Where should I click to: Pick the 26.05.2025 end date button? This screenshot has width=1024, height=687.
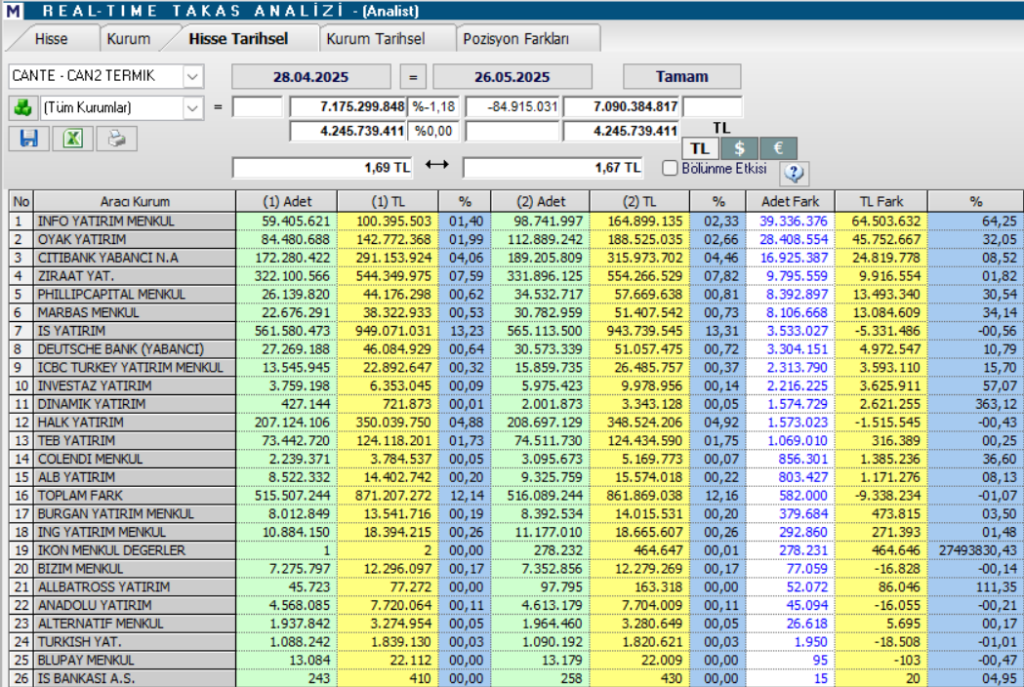[x=512, y=77]
